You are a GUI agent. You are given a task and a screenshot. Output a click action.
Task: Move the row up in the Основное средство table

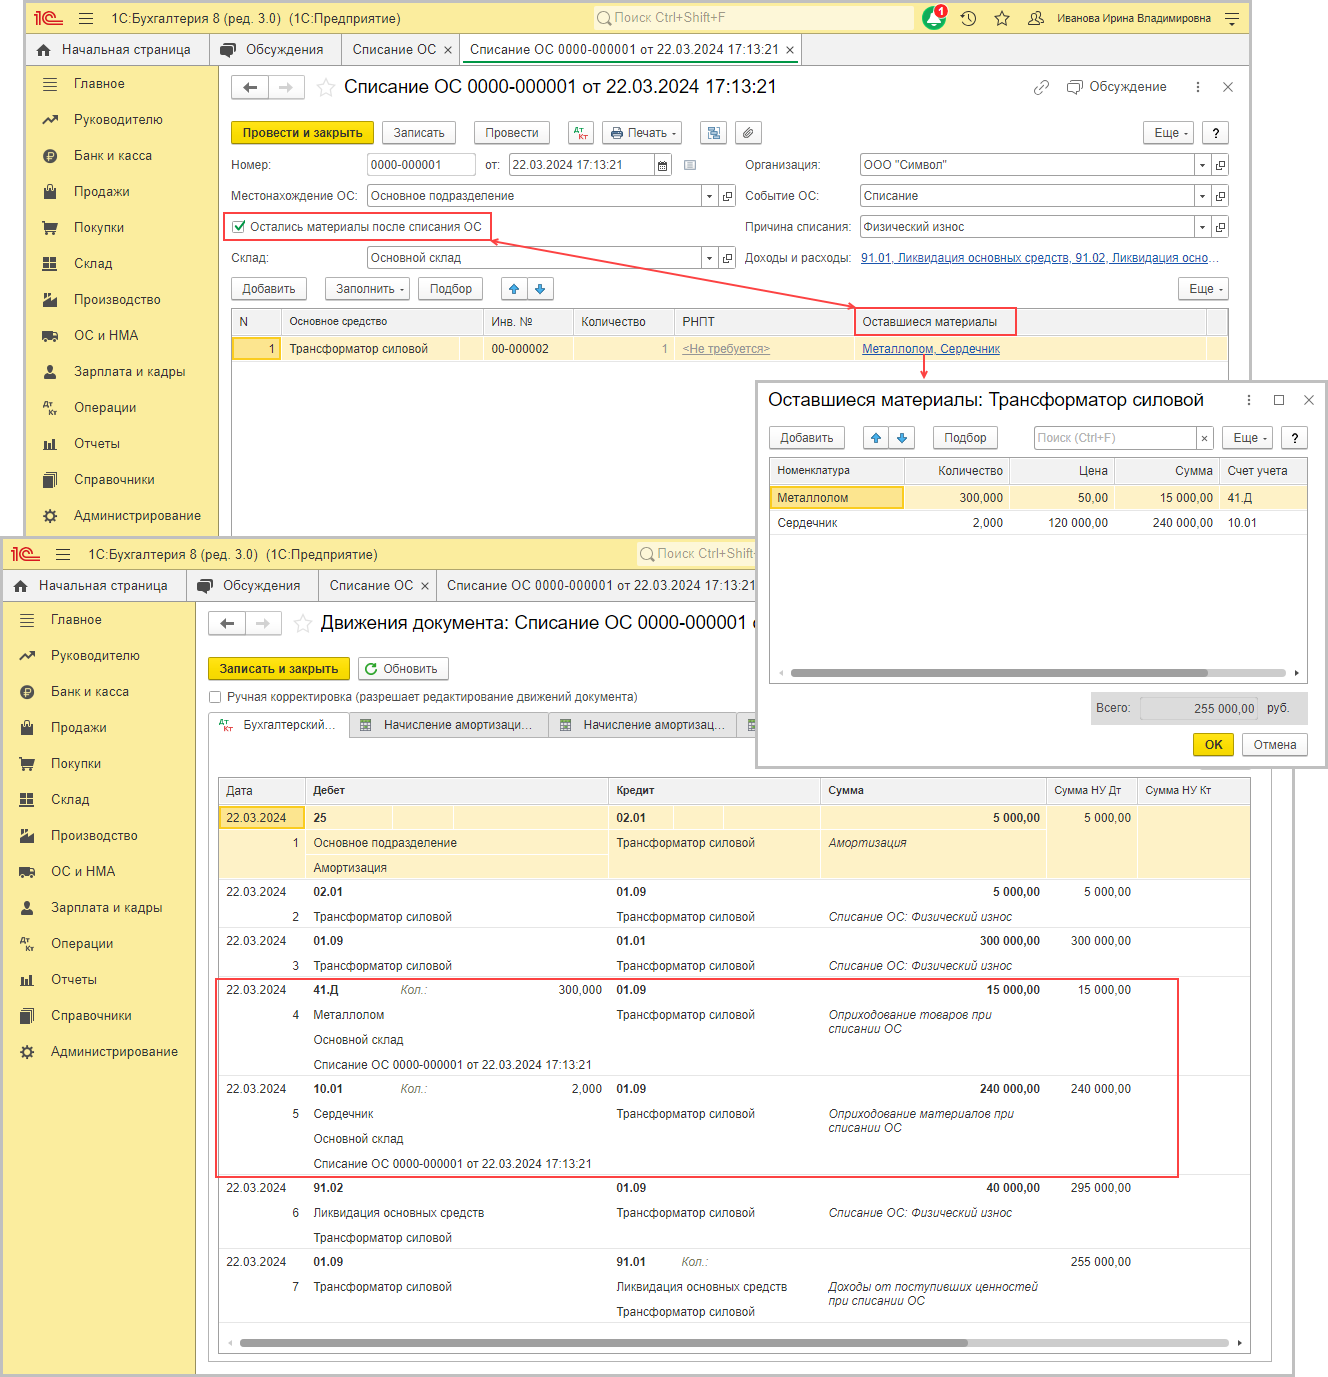514,289
